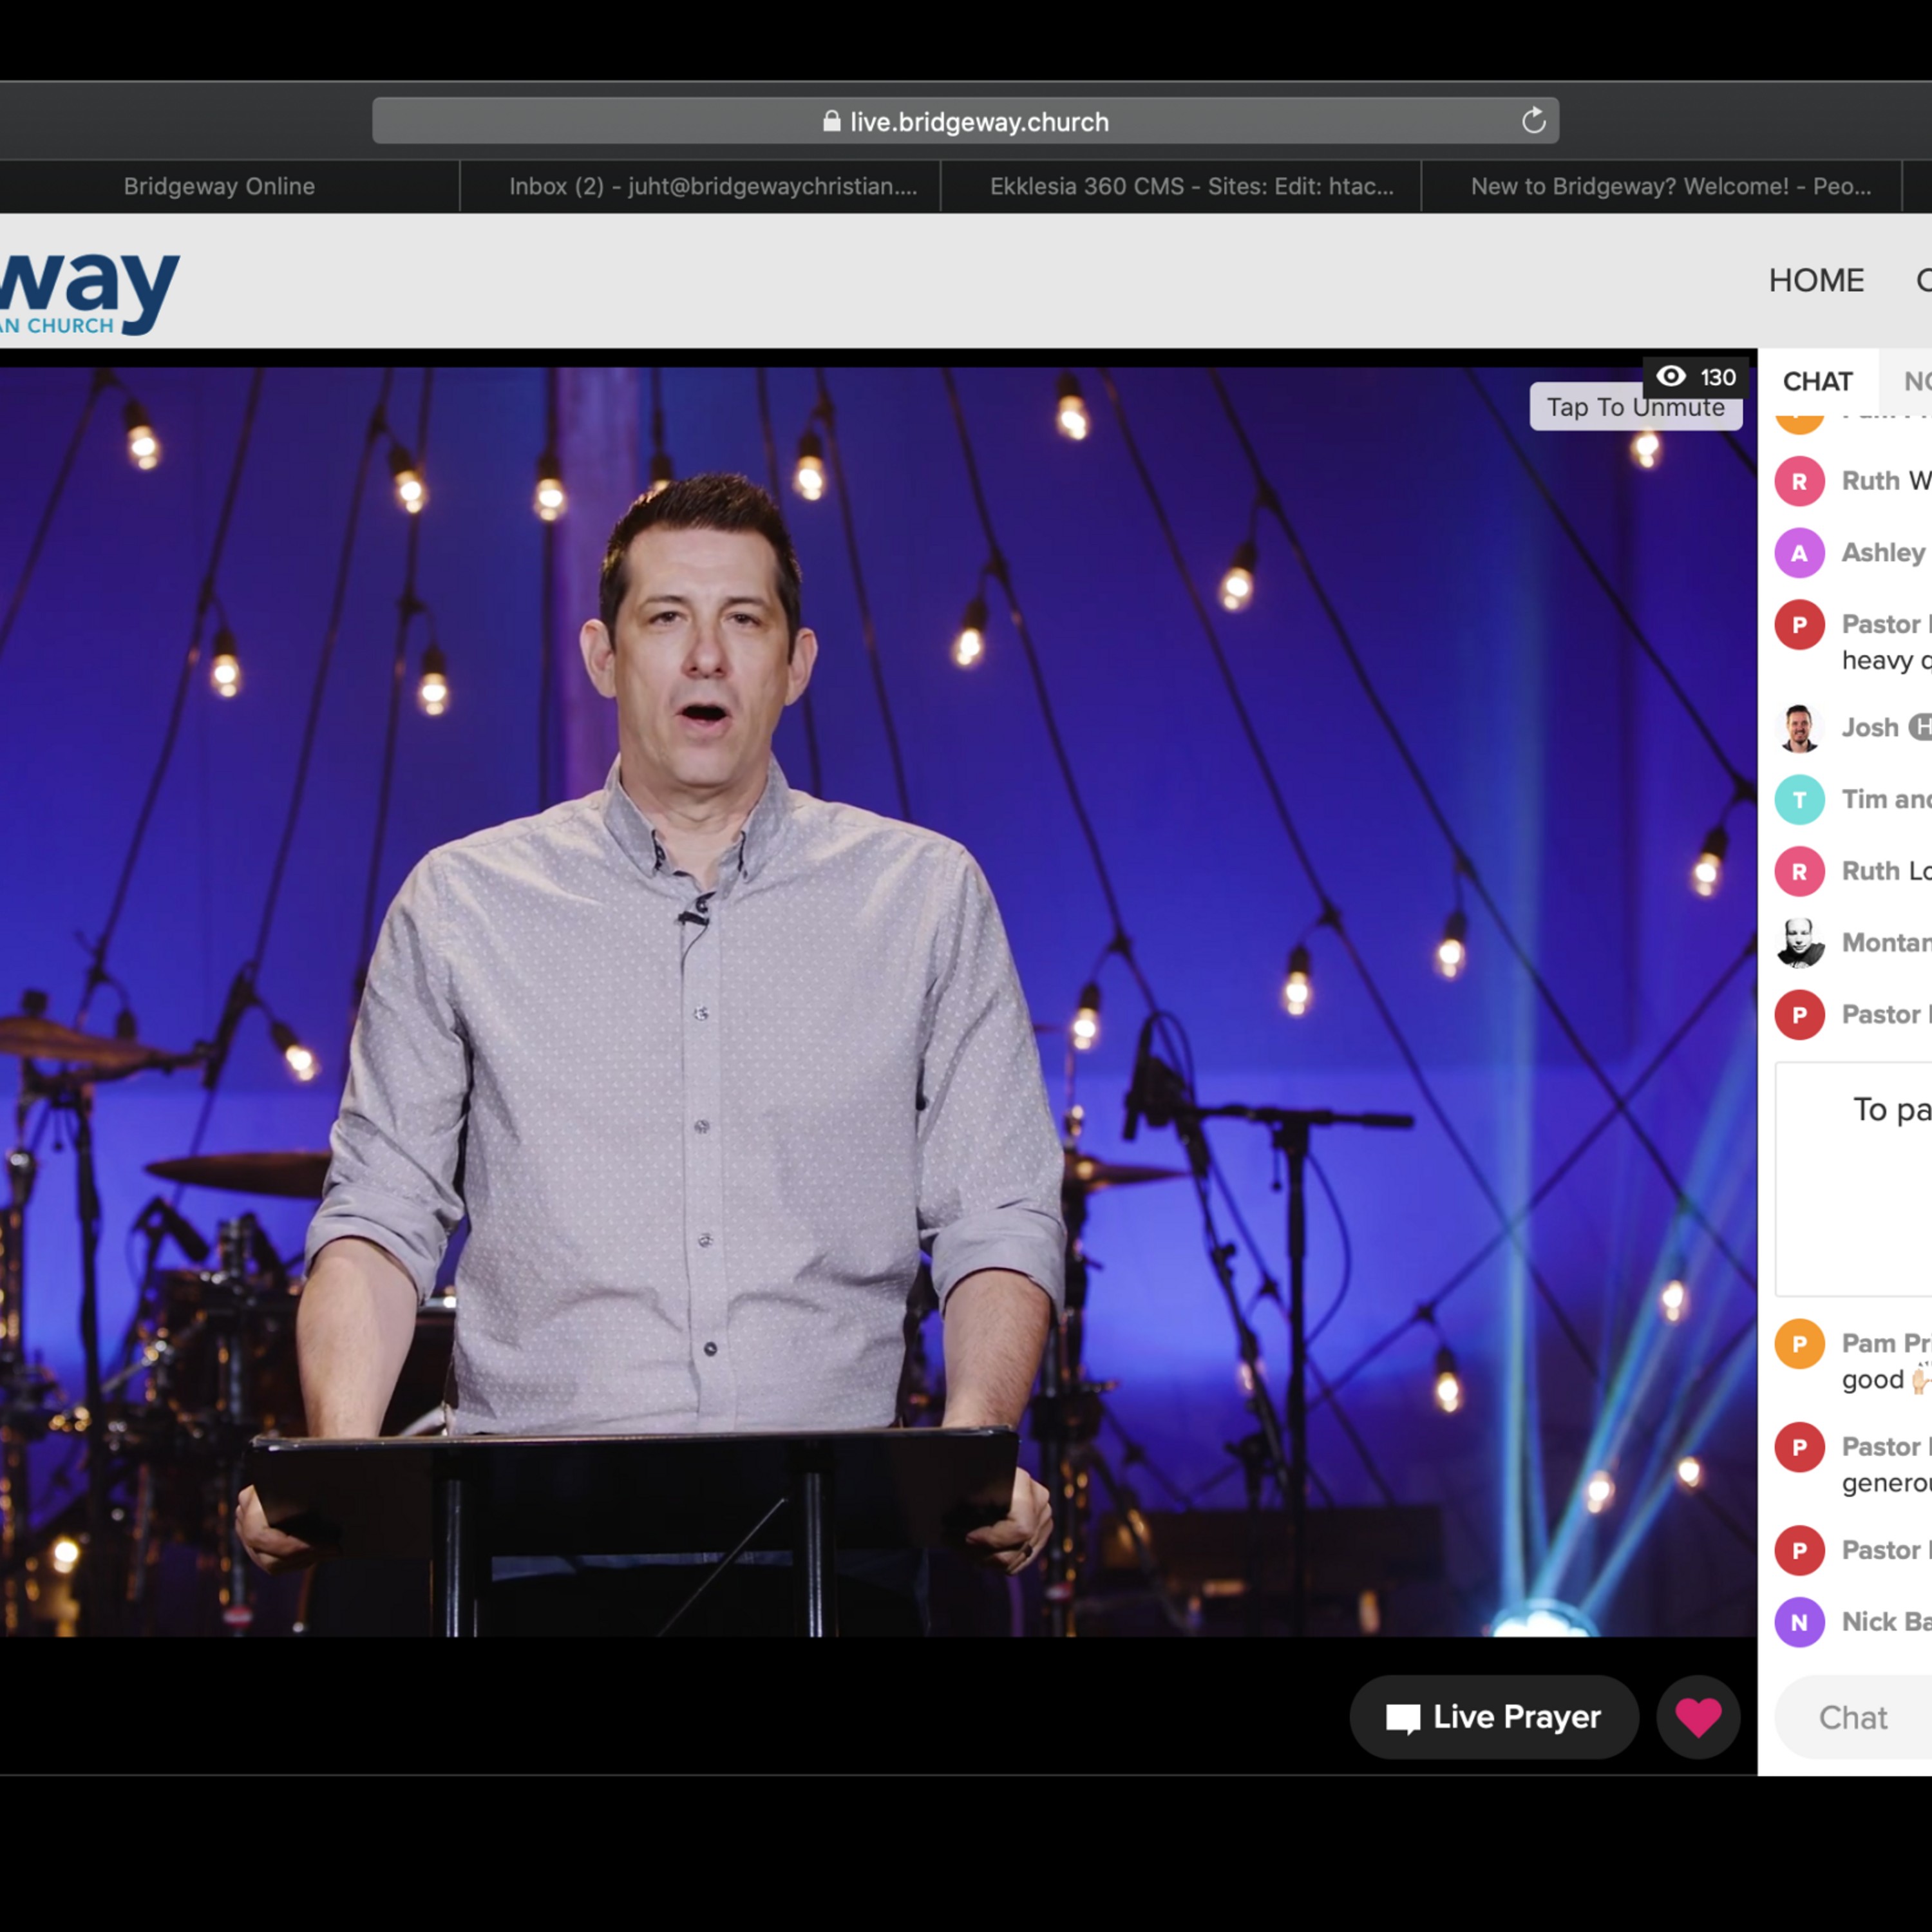Click the teal T avatar for Tim
The width and height of the screenshot is (1932, 1932).
1799,799
